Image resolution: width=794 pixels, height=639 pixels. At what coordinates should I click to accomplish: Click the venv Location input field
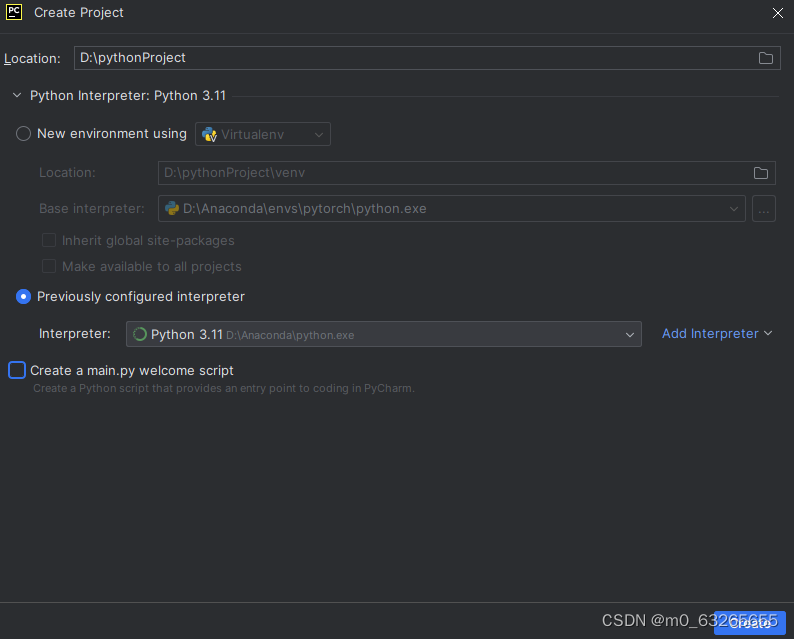point(466,173)
